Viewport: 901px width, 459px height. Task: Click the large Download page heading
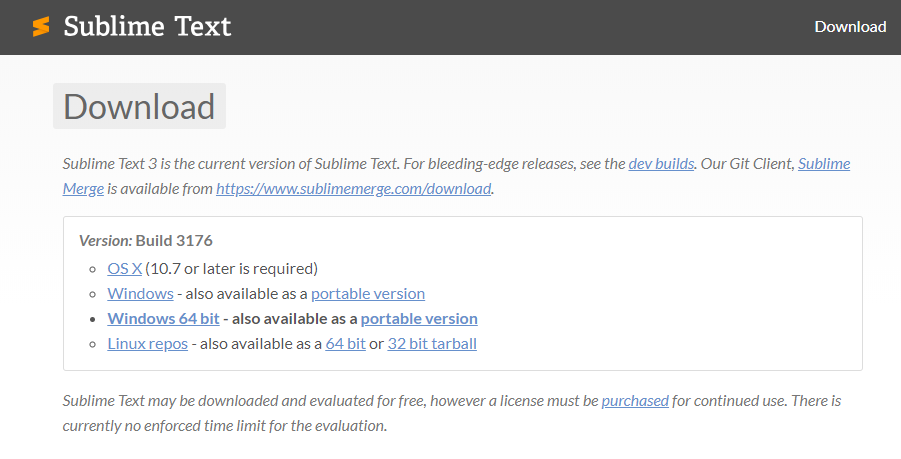[139, 107]
